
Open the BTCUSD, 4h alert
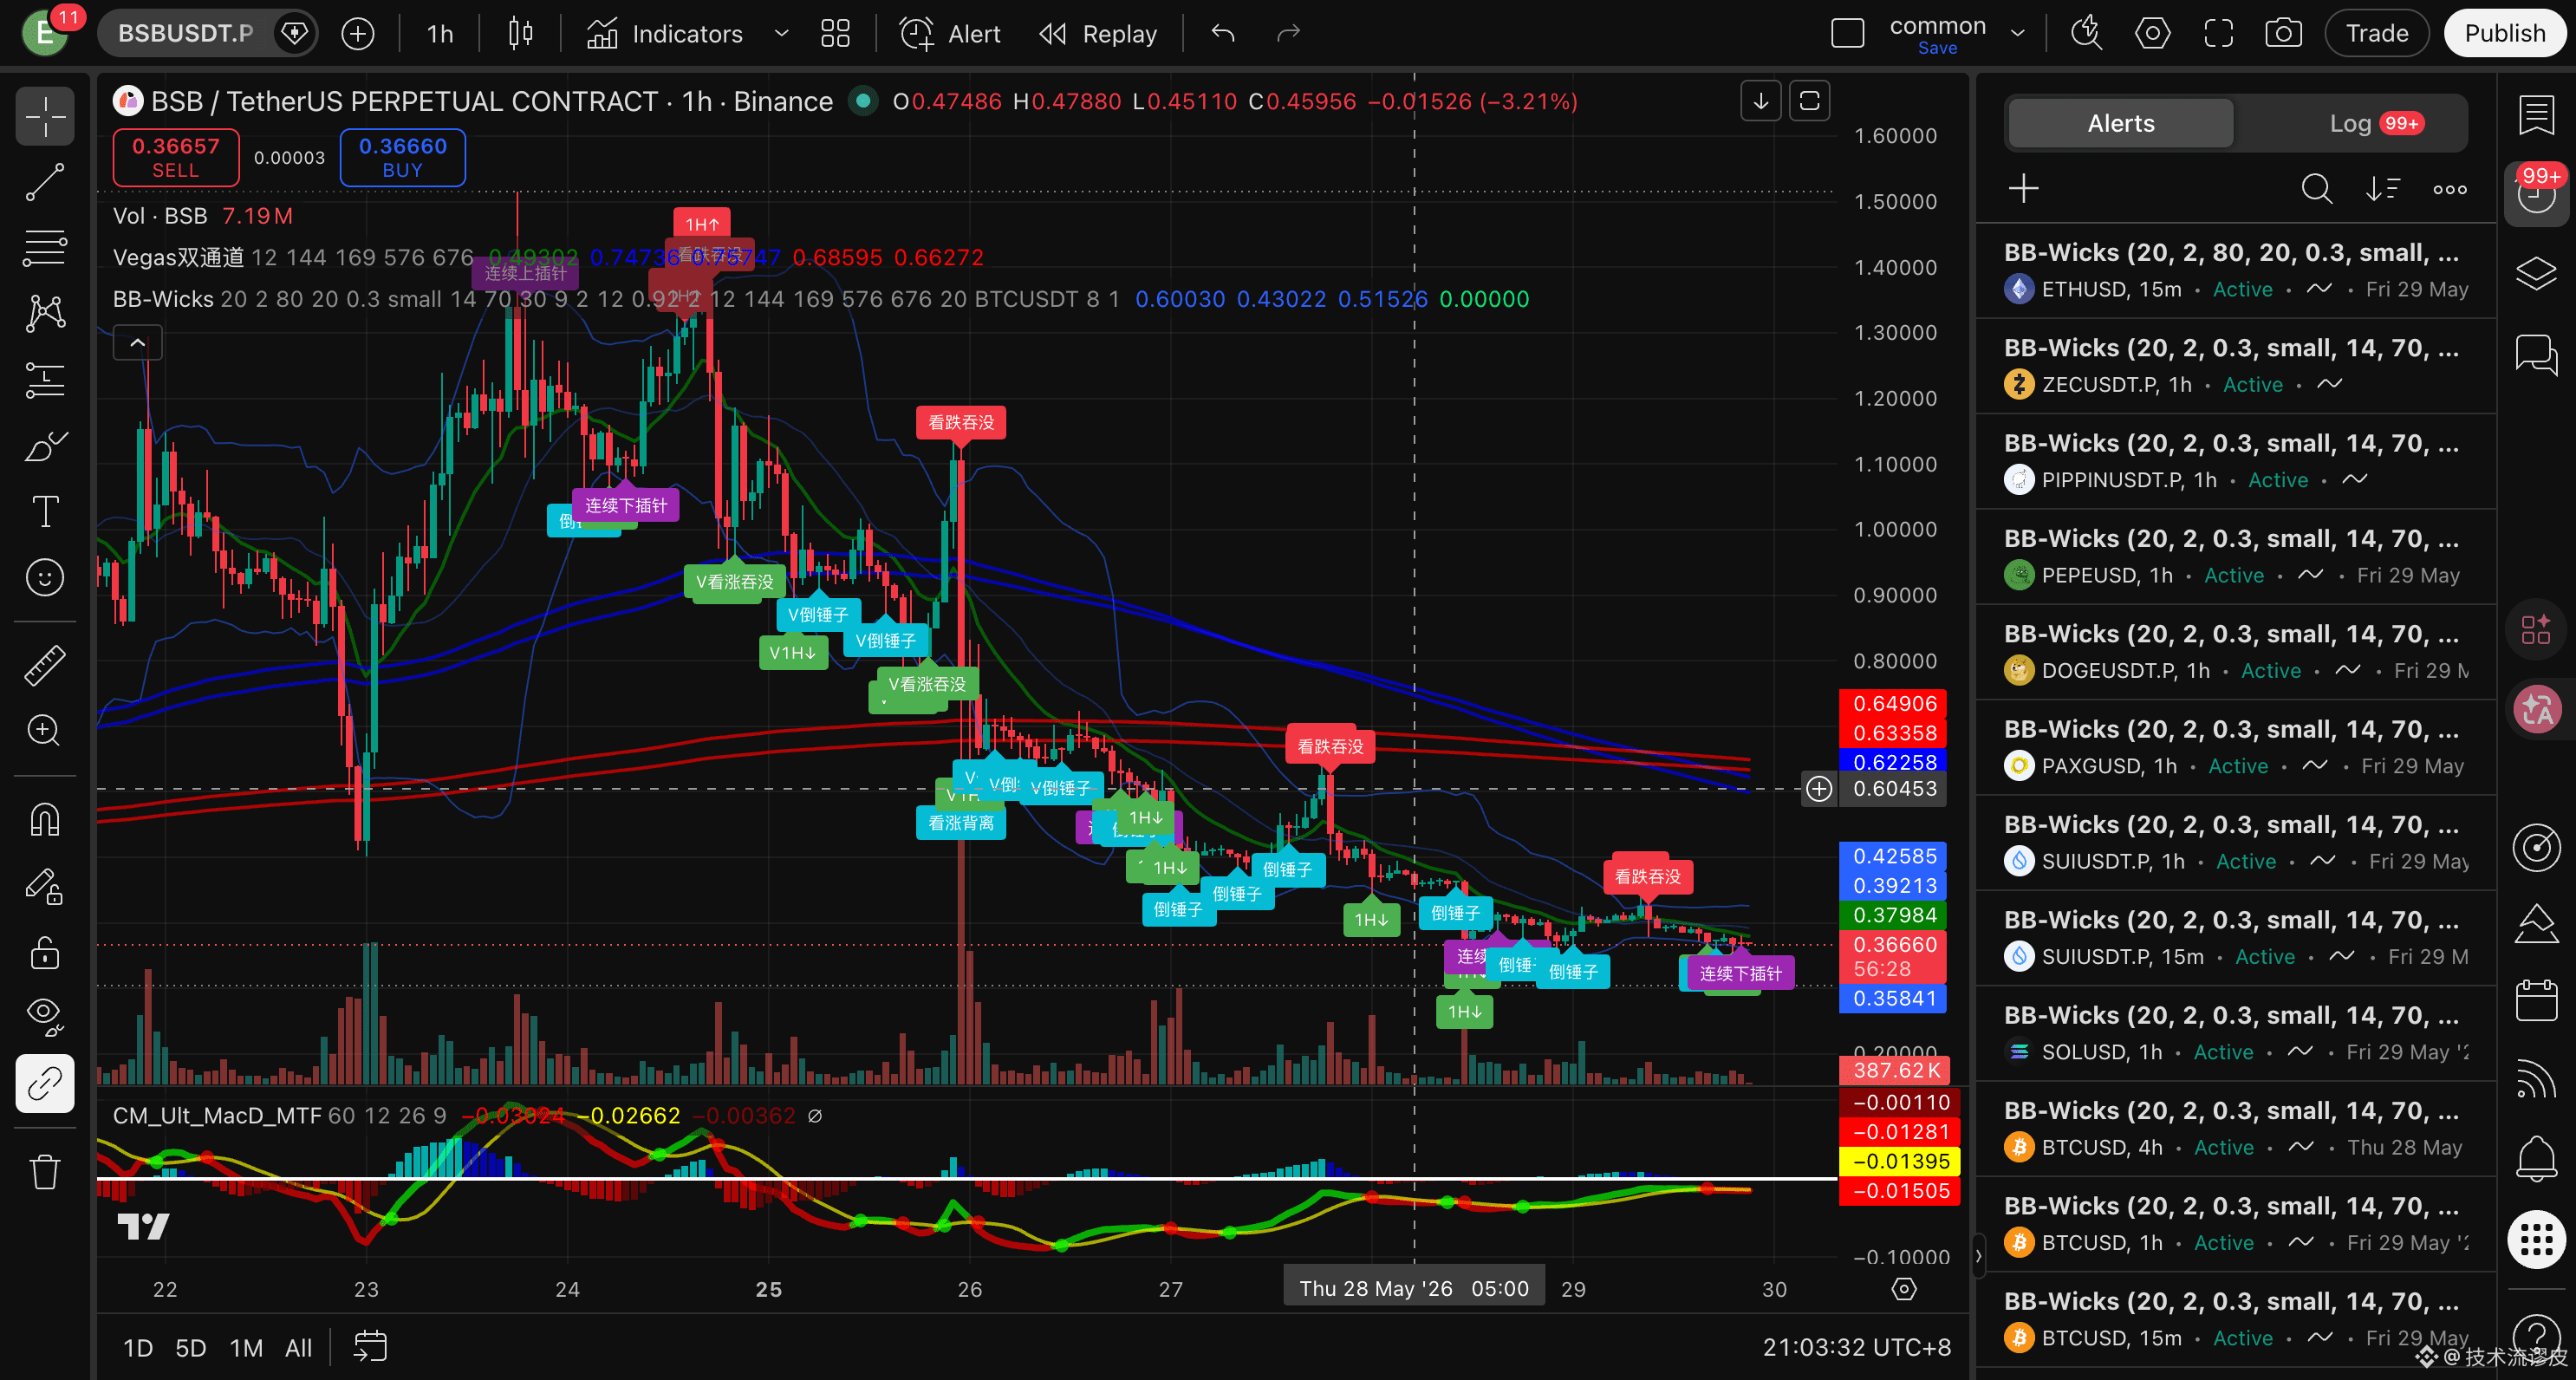tap(2236, 1129)
